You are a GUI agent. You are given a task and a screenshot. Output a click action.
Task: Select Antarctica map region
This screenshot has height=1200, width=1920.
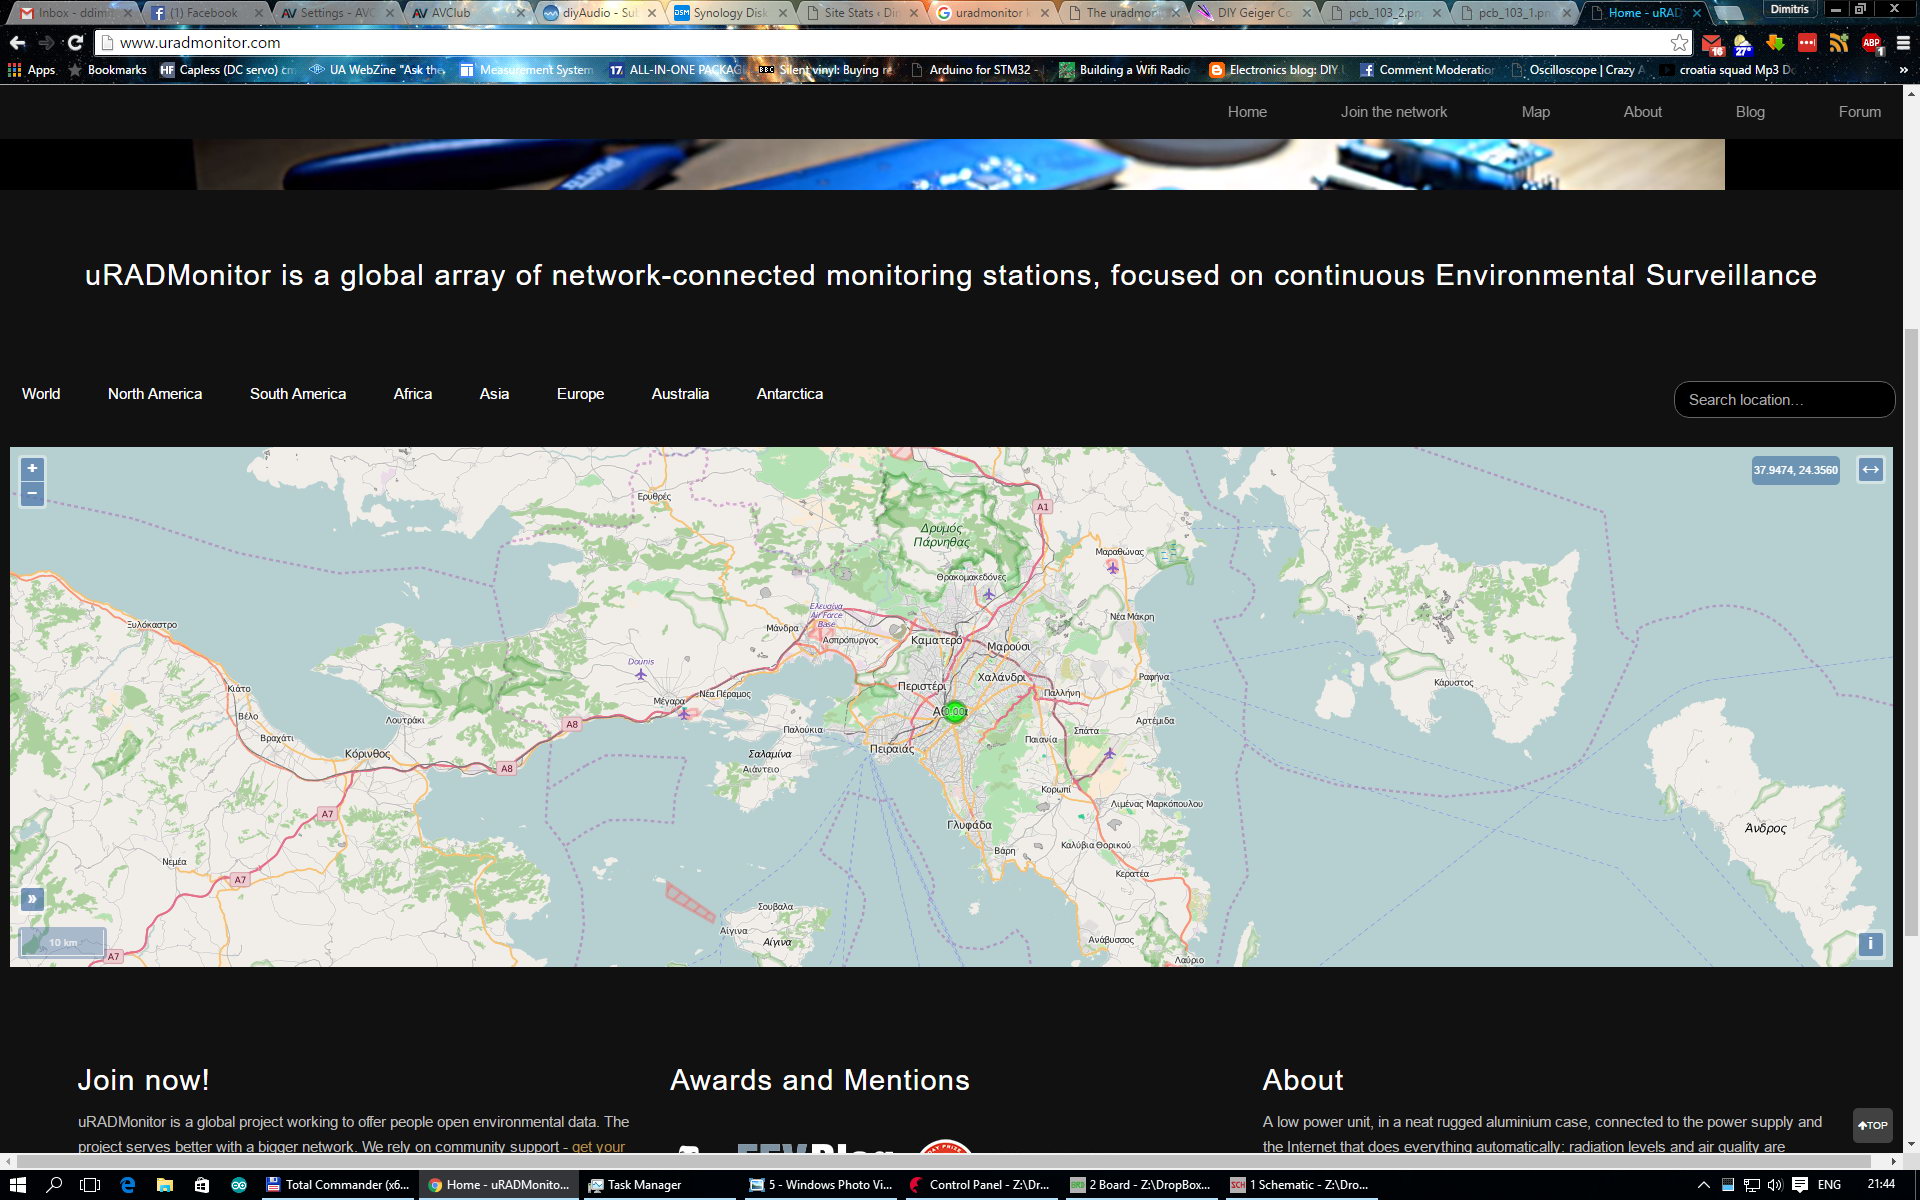point(790,394)
